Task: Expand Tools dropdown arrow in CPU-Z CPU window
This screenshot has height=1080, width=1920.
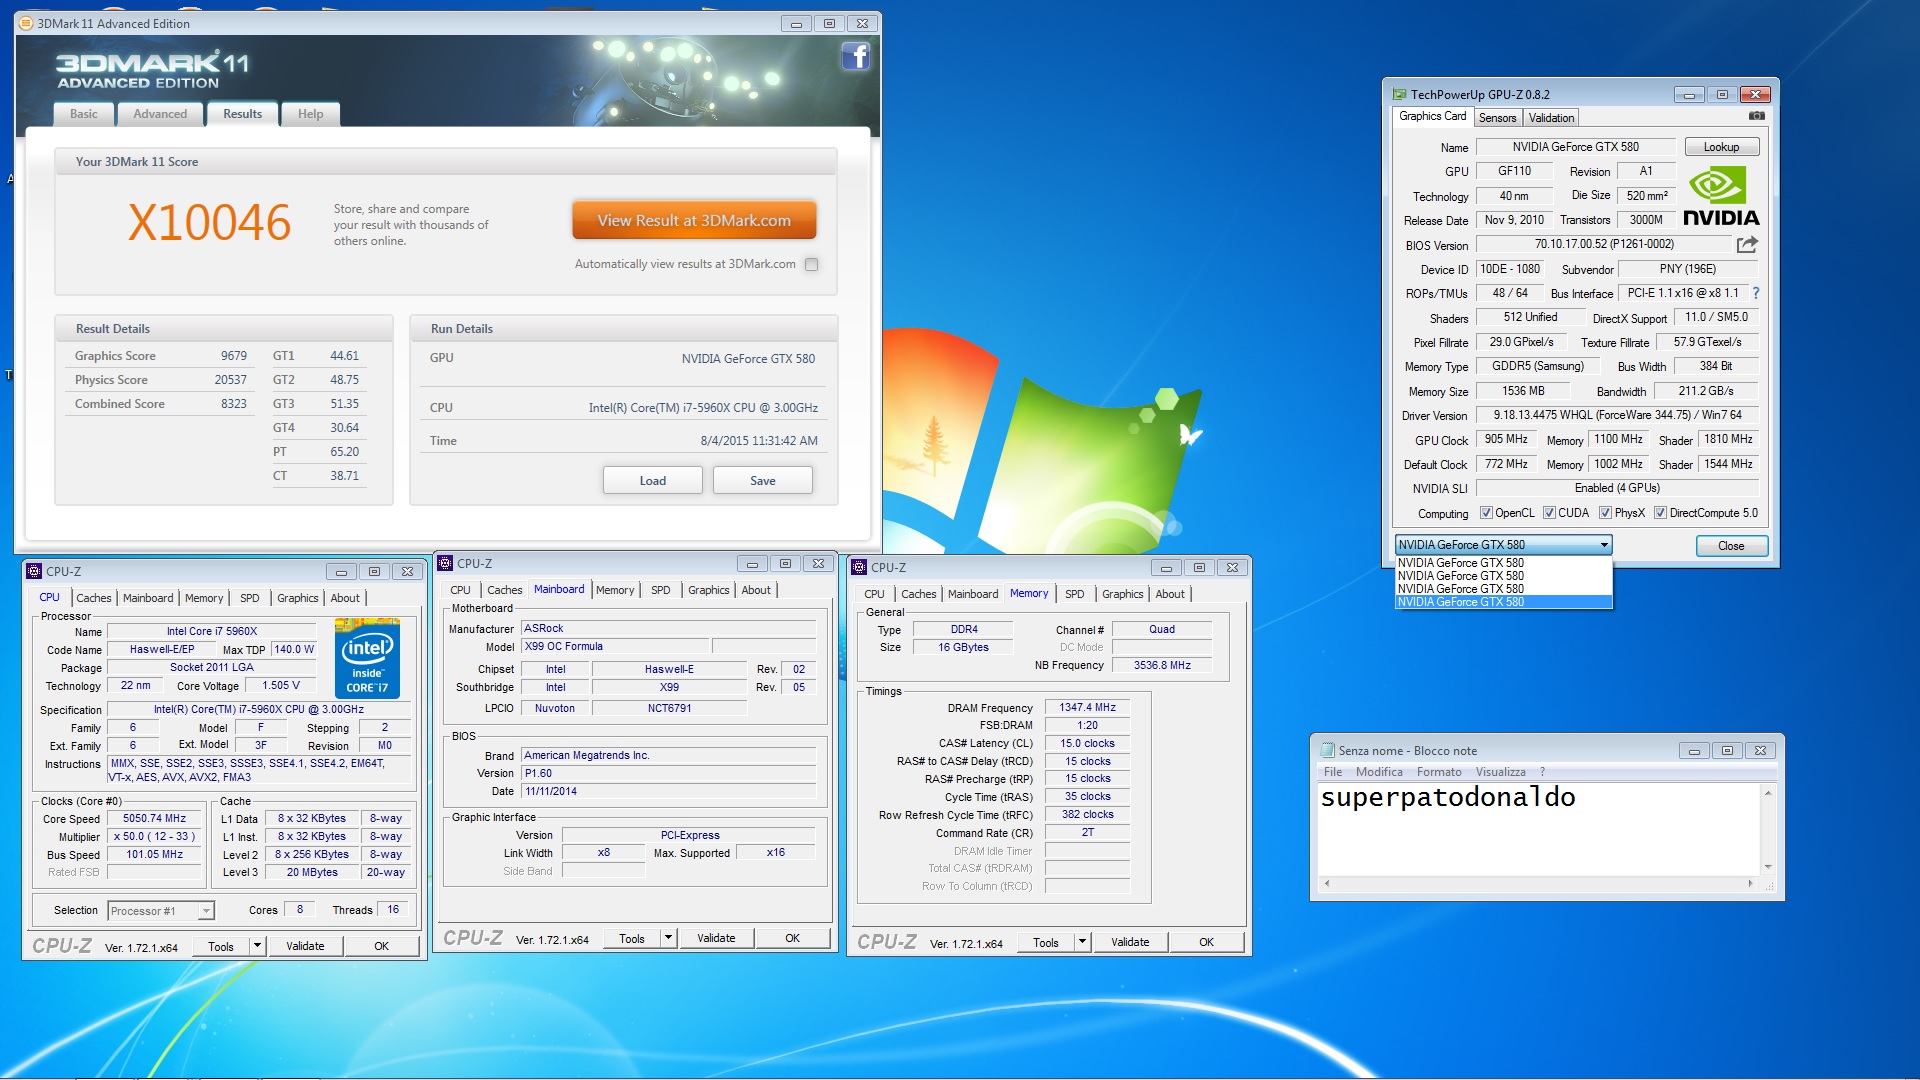Action: [x=257, y=945]
